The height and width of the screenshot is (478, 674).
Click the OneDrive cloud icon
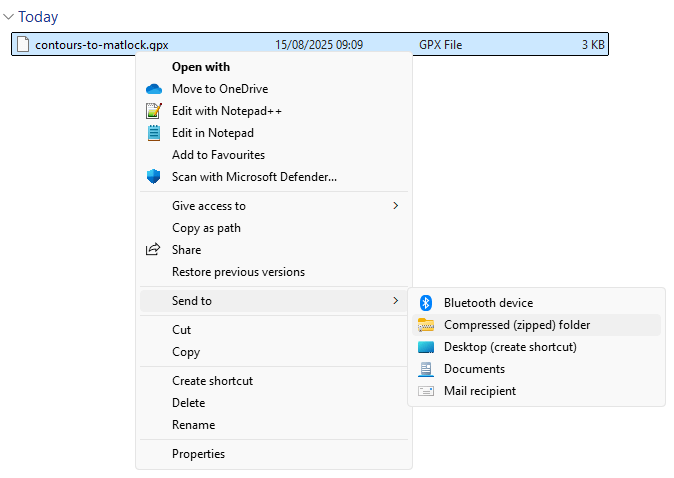[154, 89]
